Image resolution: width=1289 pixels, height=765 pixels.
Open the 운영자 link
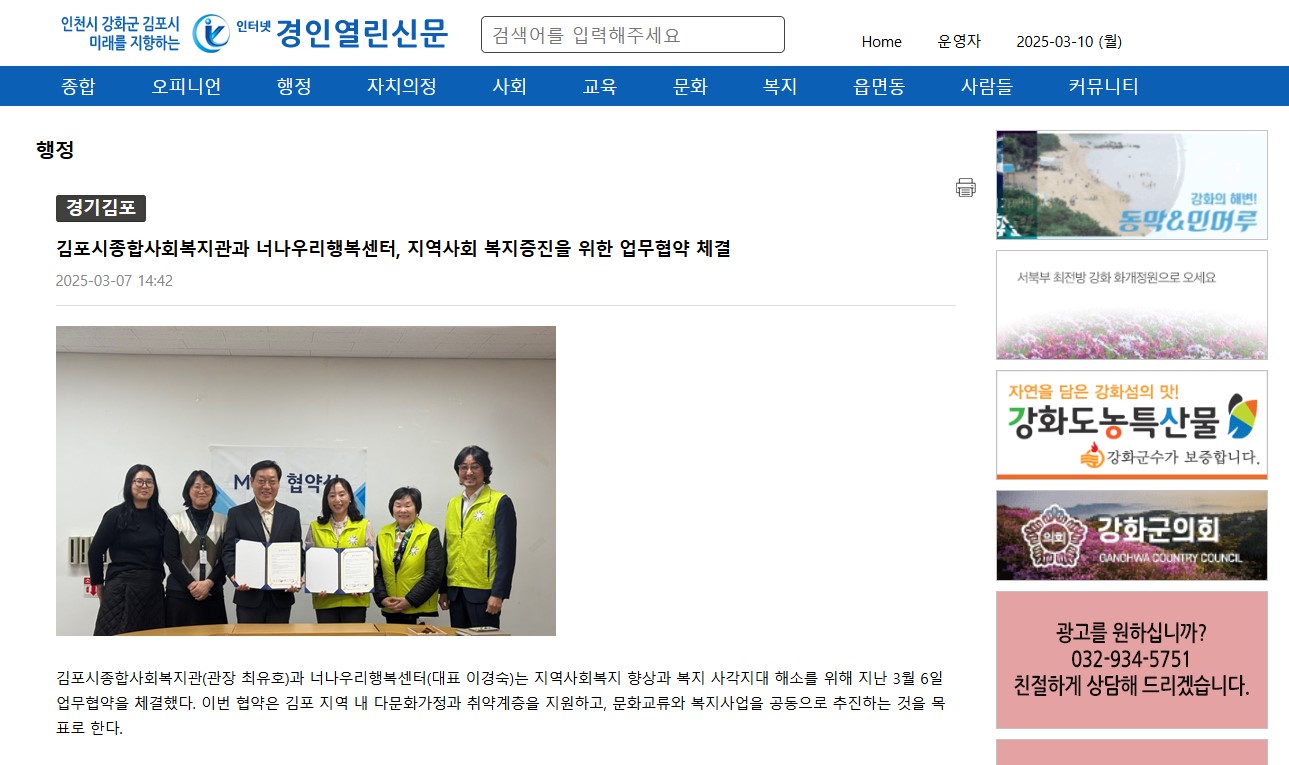coord(959,41)
